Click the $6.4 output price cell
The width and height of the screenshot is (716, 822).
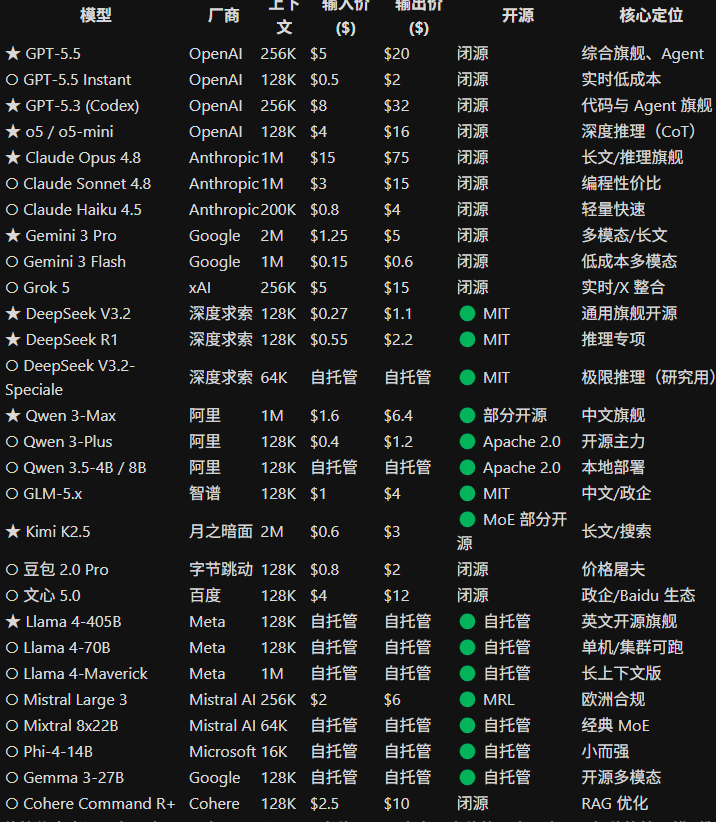pos(398,416)
